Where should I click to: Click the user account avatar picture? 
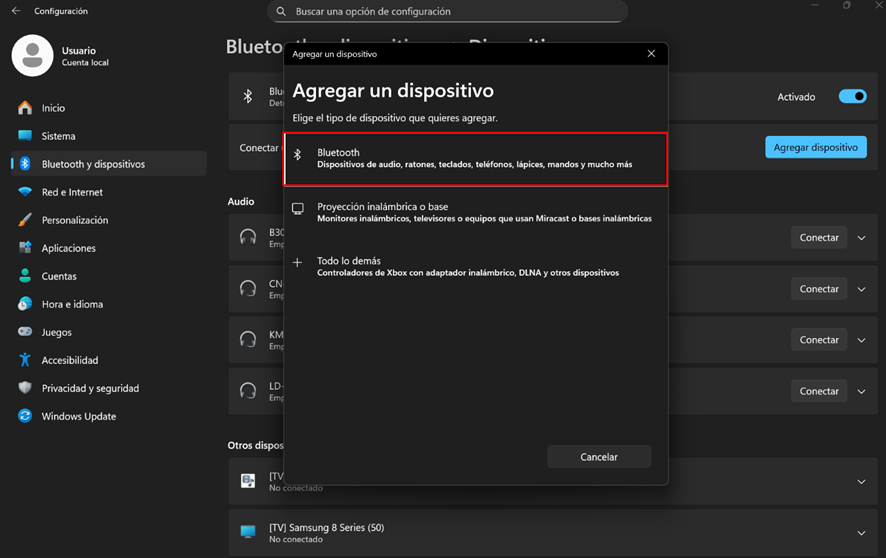(32, 55)
